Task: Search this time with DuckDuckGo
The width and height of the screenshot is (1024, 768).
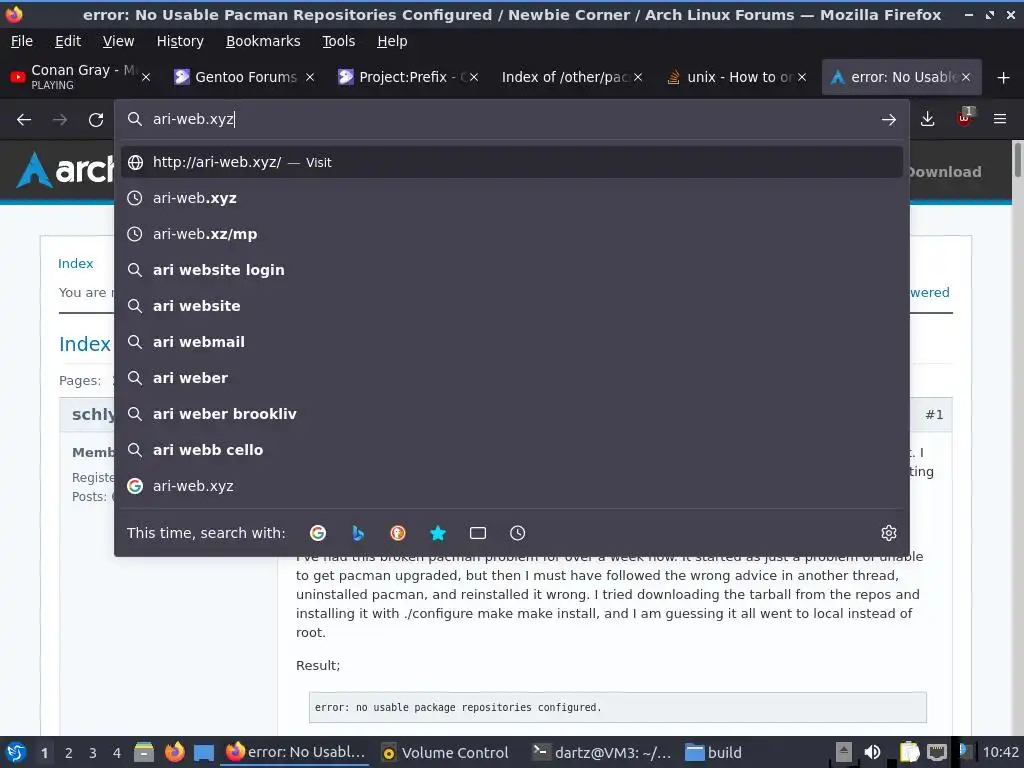Action: click(398, 533)
